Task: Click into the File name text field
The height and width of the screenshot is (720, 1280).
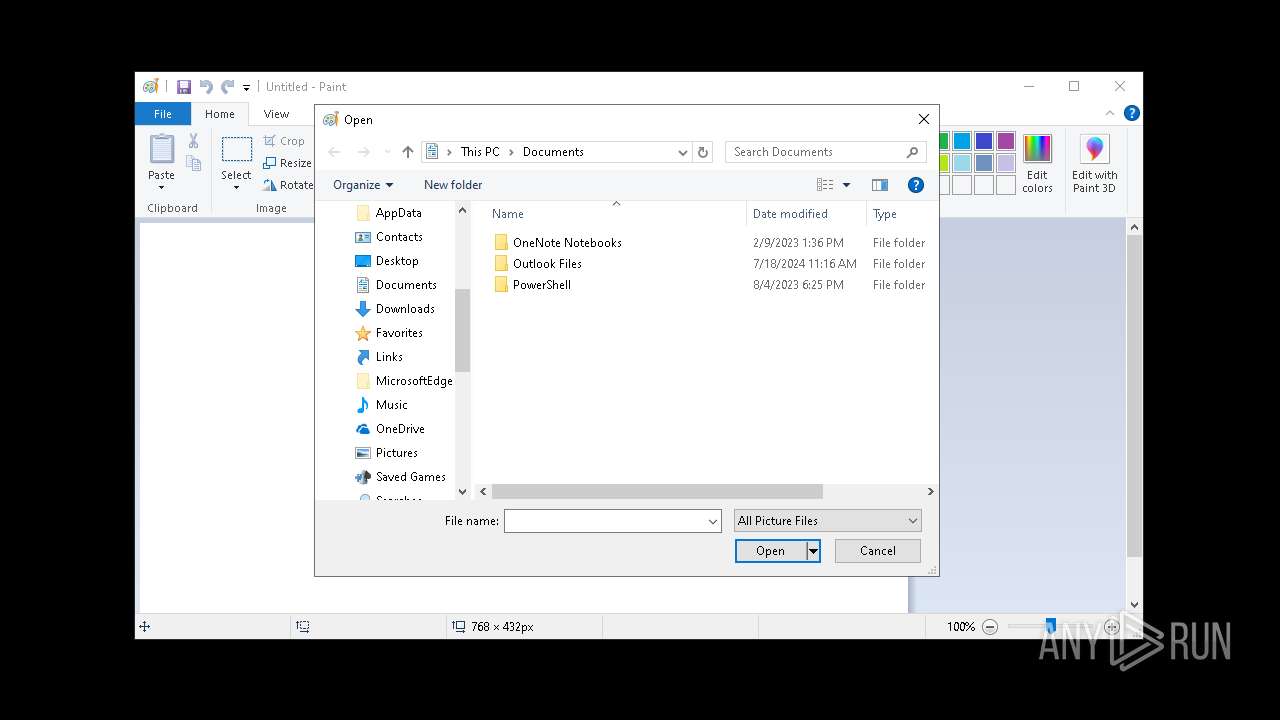Action: [605, 521]
